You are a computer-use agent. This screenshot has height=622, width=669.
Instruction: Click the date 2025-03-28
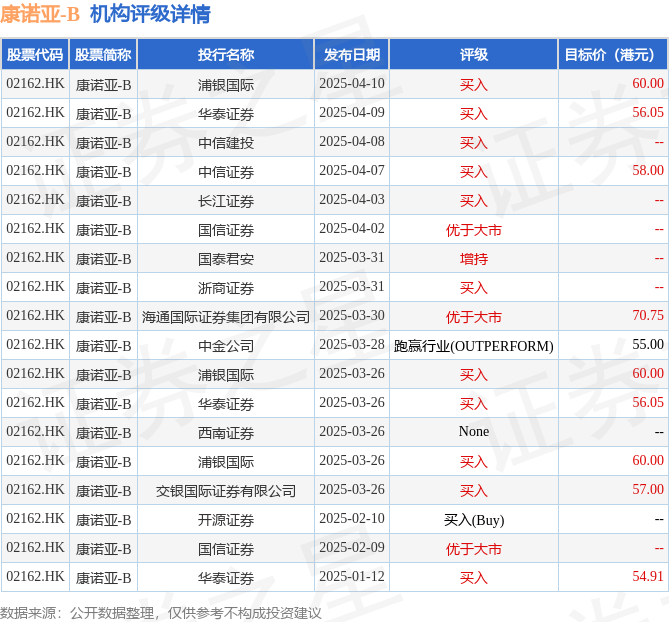(x=352, y=345)
